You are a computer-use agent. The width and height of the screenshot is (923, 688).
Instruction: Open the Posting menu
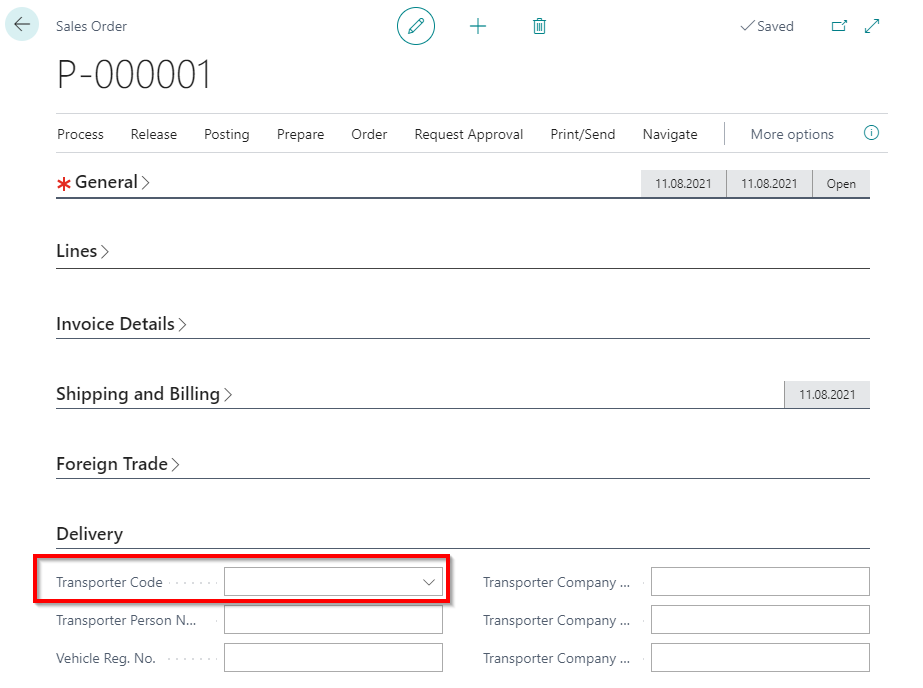coord(227,134)
